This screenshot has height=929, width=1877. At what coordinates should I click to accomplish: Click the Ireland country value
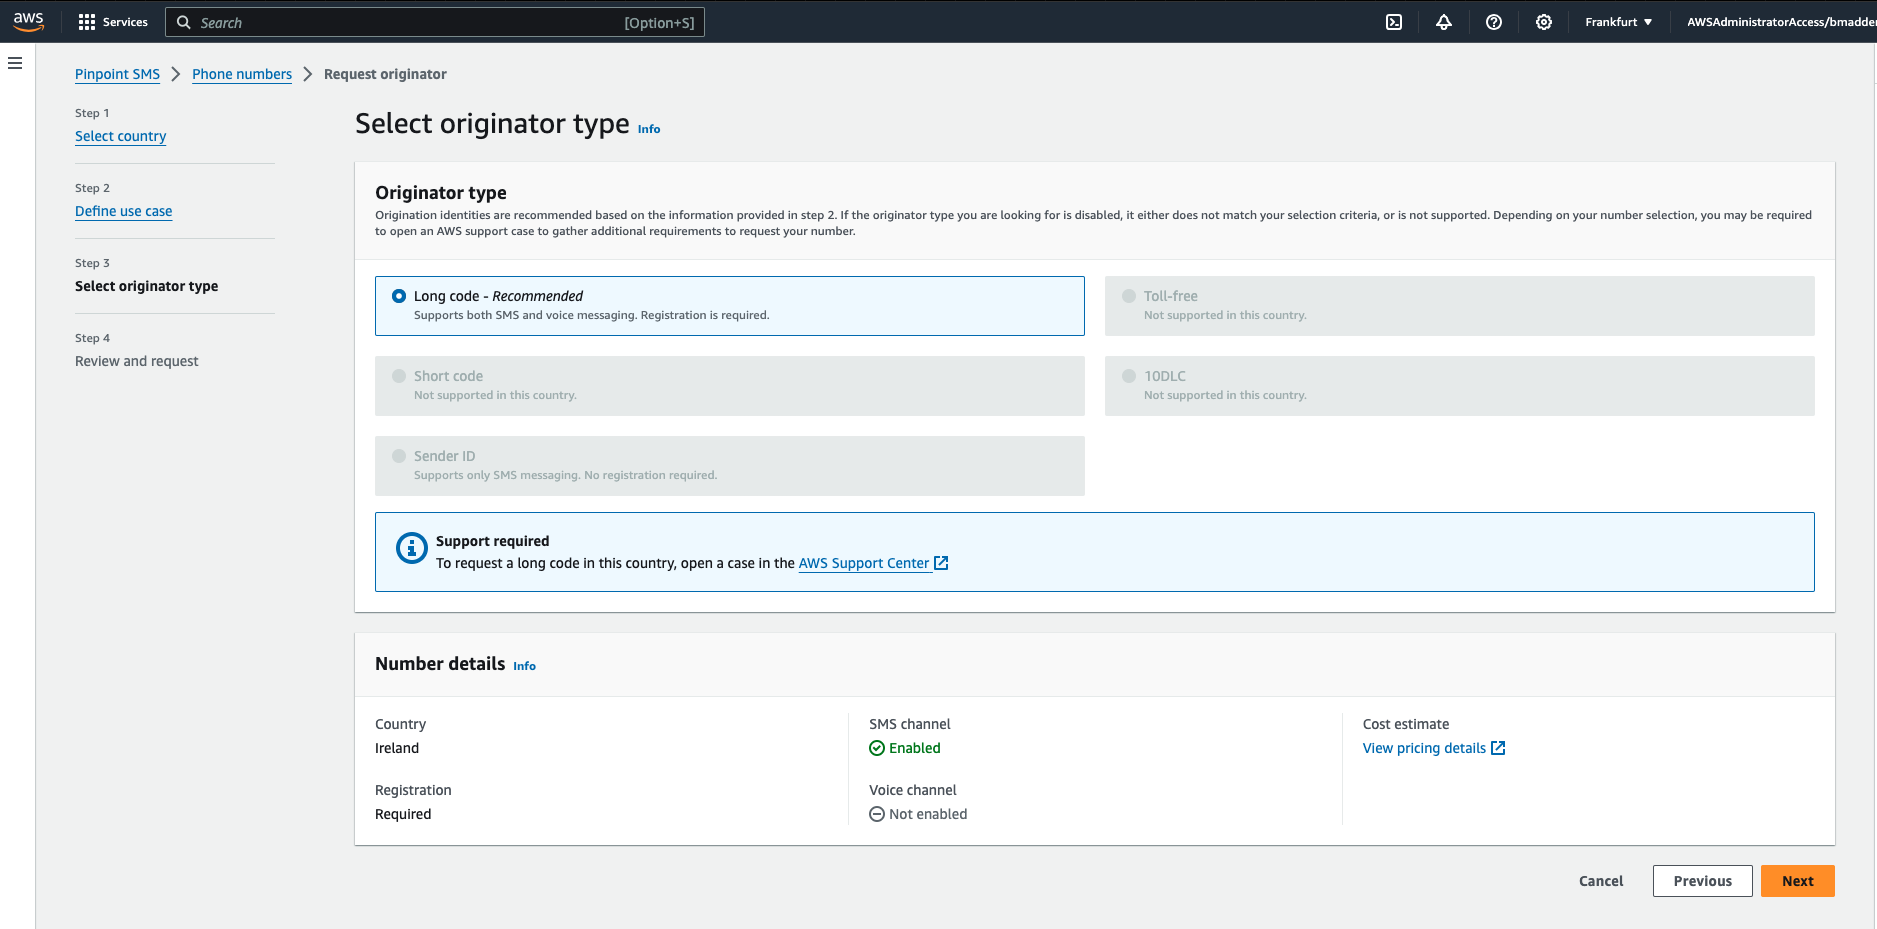point(397,748)
